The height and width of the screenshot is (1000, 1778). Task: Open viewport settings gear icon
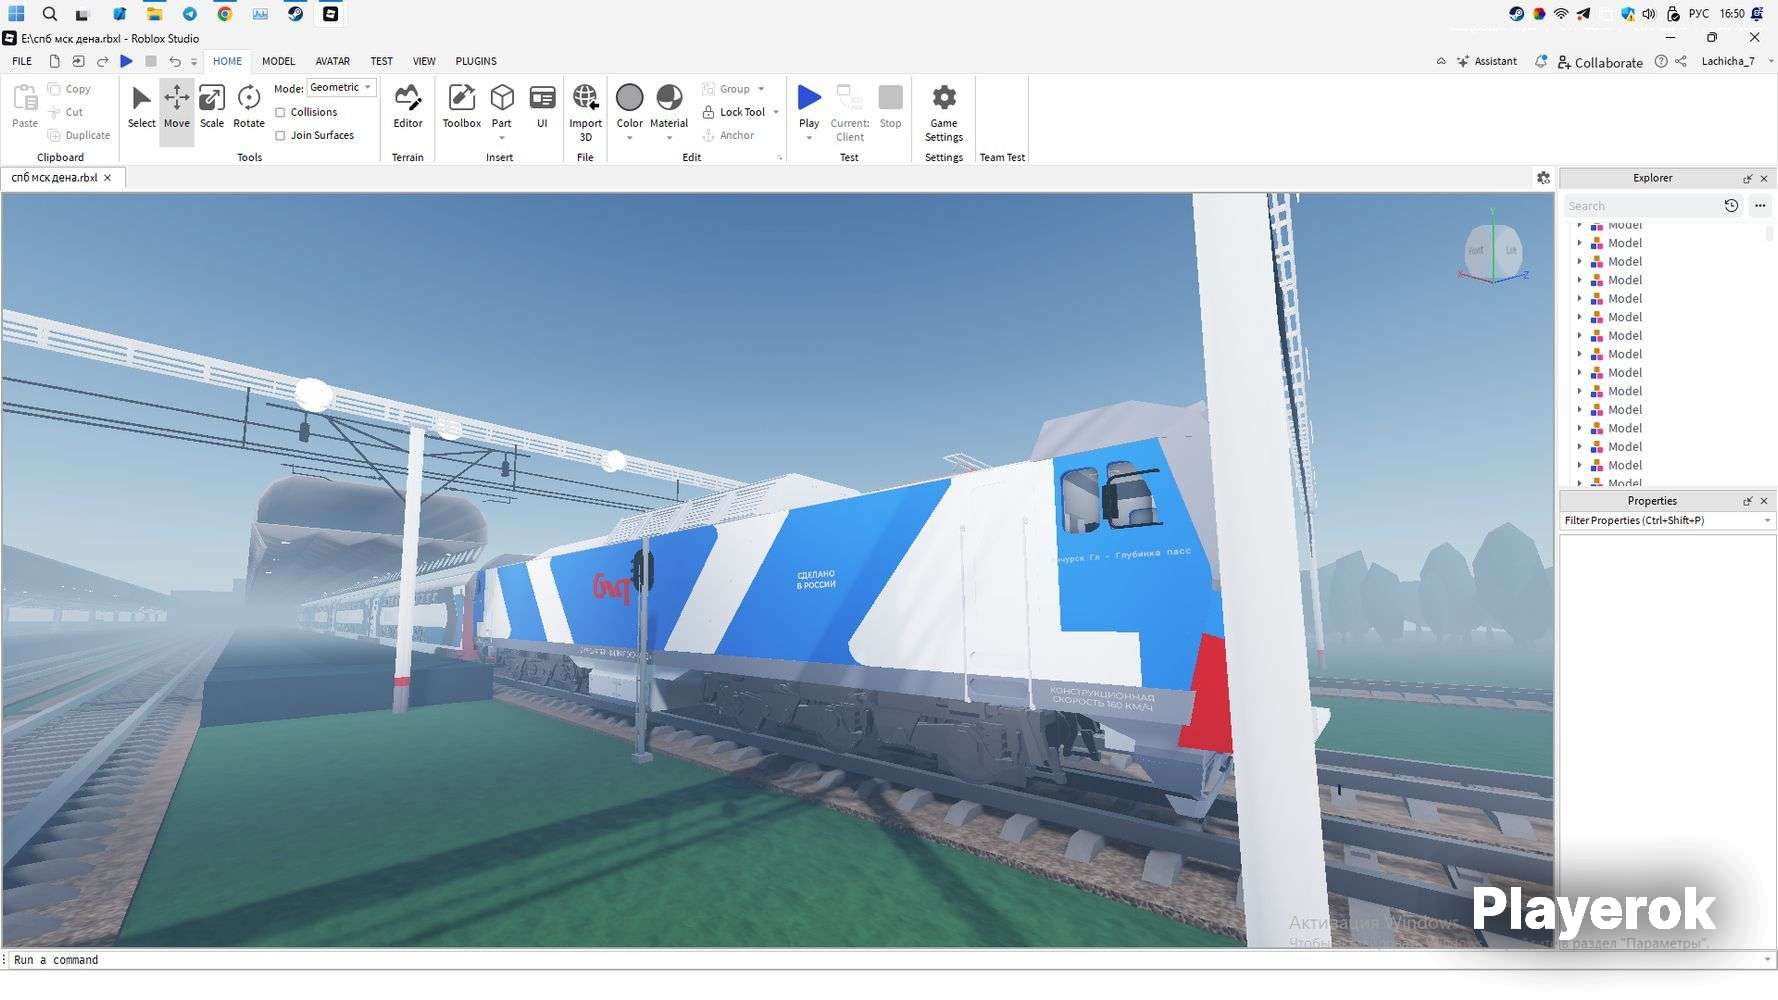click(1543, 178)
